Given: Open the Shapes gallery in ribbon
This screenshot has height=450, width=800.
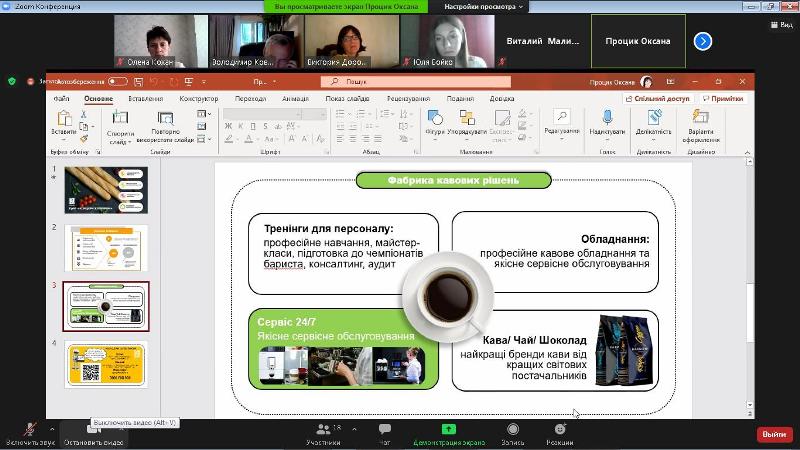Looking at the screenshot, I should click(435, 119).
